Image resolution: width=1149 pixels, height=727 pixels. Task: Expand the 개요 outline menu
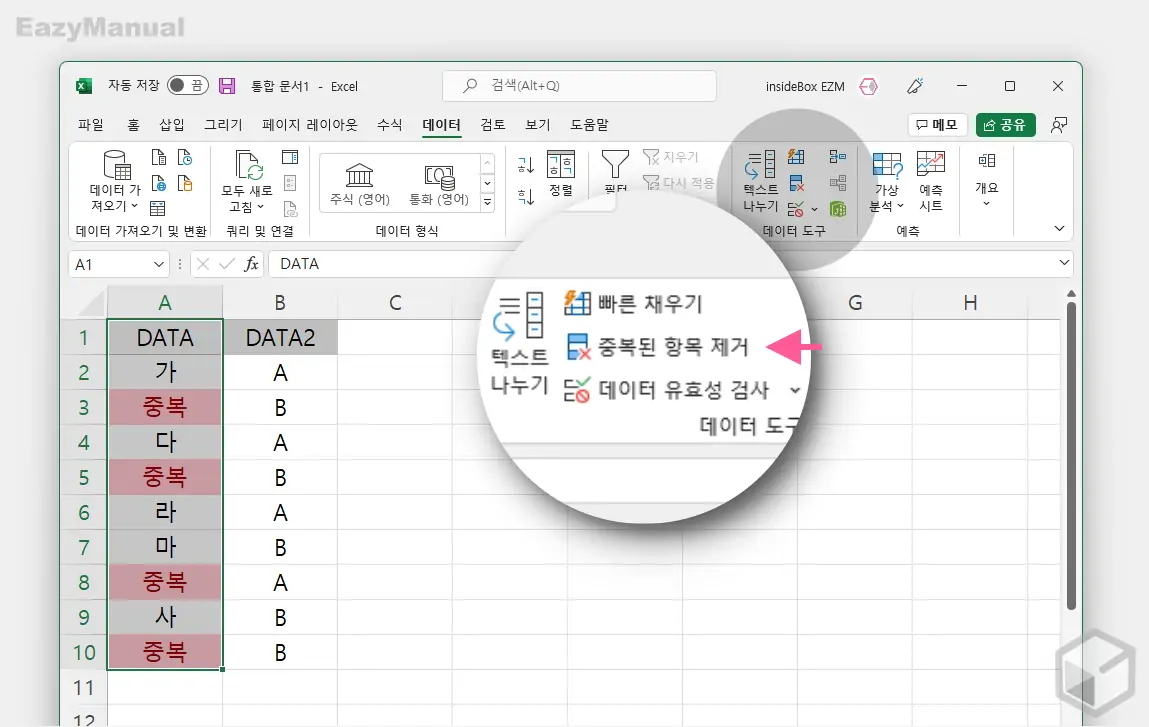[986, 180]
